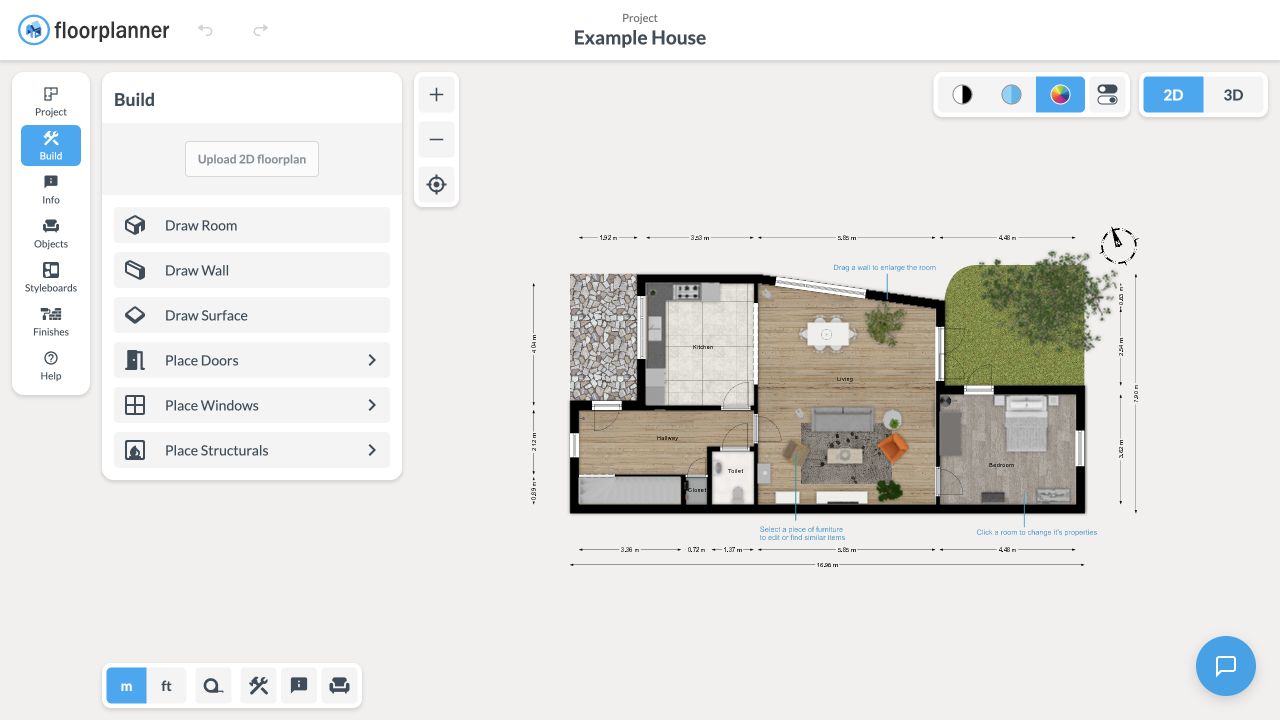Viewport: 1280px width, 720px height.
Task: Open the Finishes sidebar section
Action: pyautogui.click(x=51, y=321)
